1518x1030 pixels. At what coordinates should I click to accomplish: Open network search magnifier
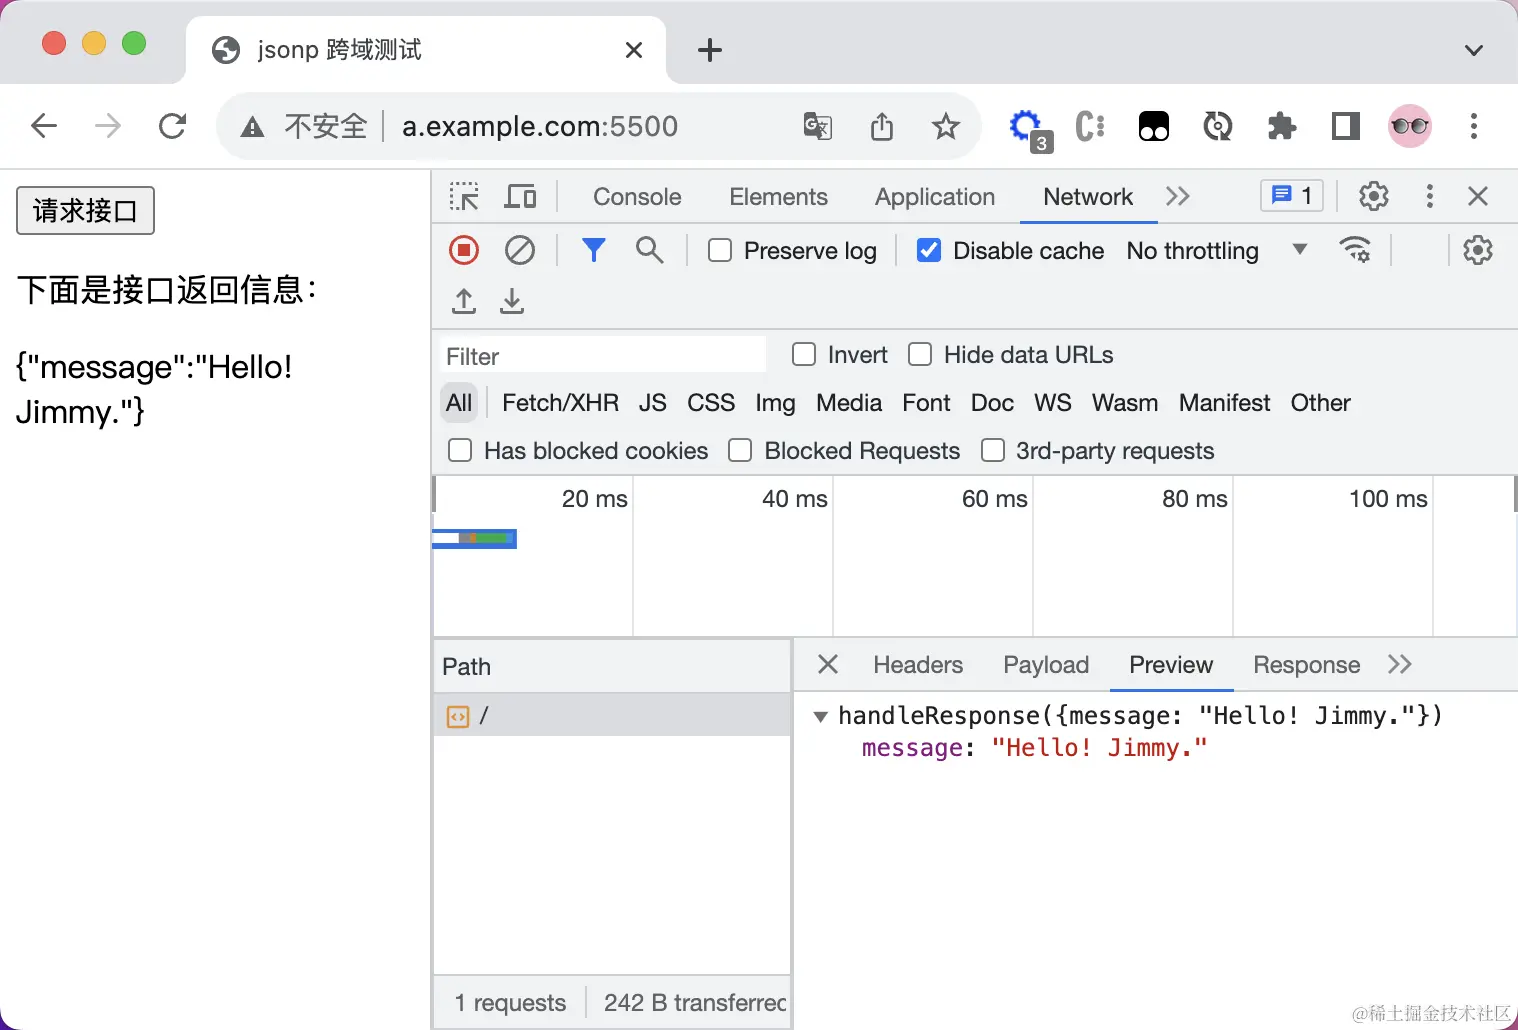pos(650,250)
